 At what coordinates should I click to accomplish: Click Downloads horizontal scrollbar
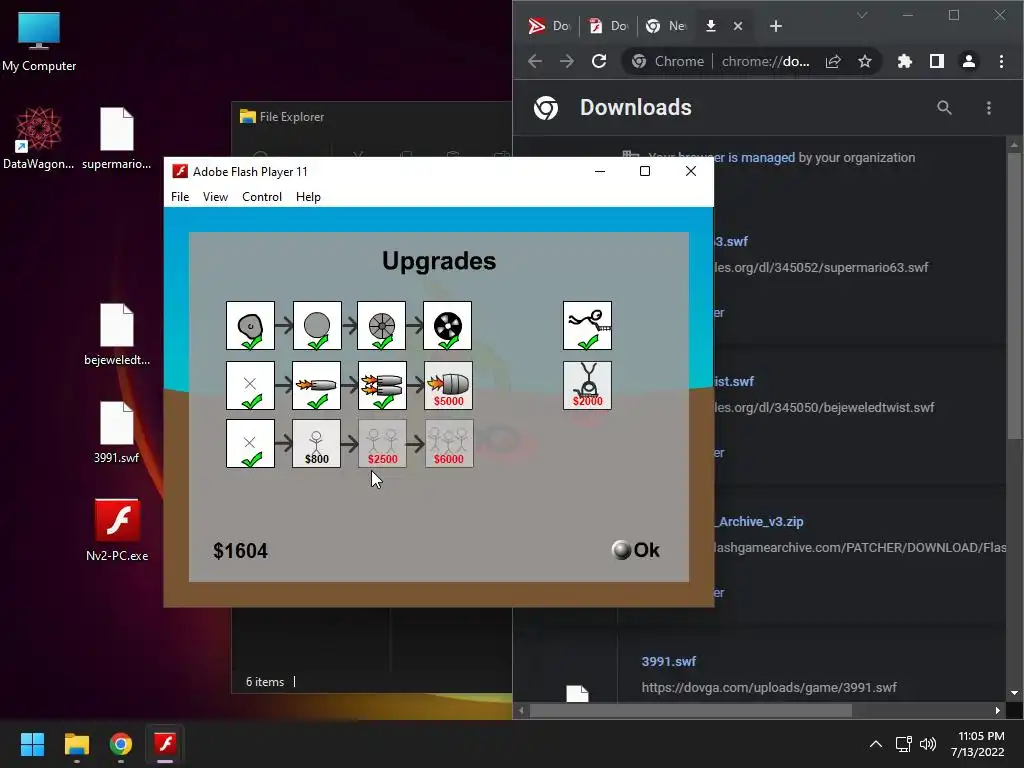(x=690, y=711)
